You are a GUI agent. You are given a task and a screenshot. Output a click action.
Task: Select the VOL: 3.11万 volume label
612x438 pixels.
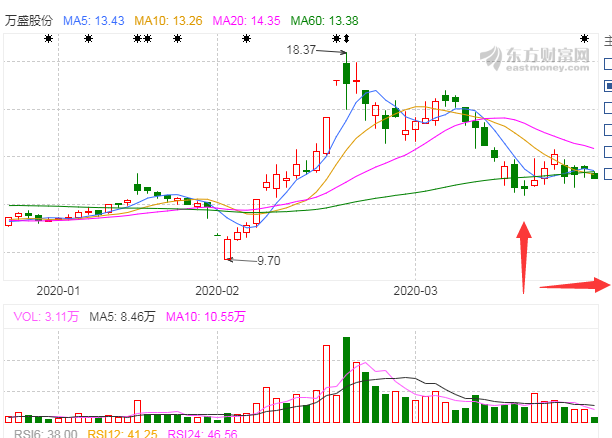pyautogui.click(x=46, y=317)
